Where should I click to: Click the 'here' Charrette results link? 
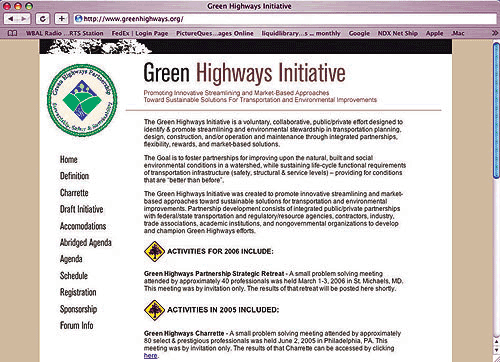click(x=150, y=356)
